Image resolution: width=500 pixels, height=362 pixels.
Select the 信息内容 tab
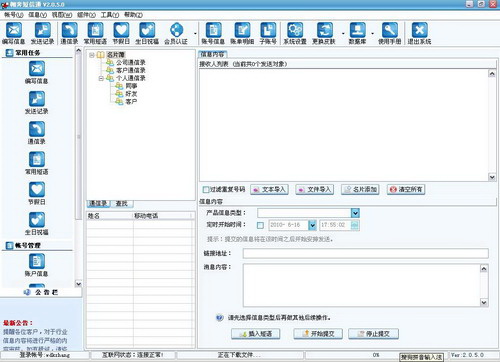point(212,54)
